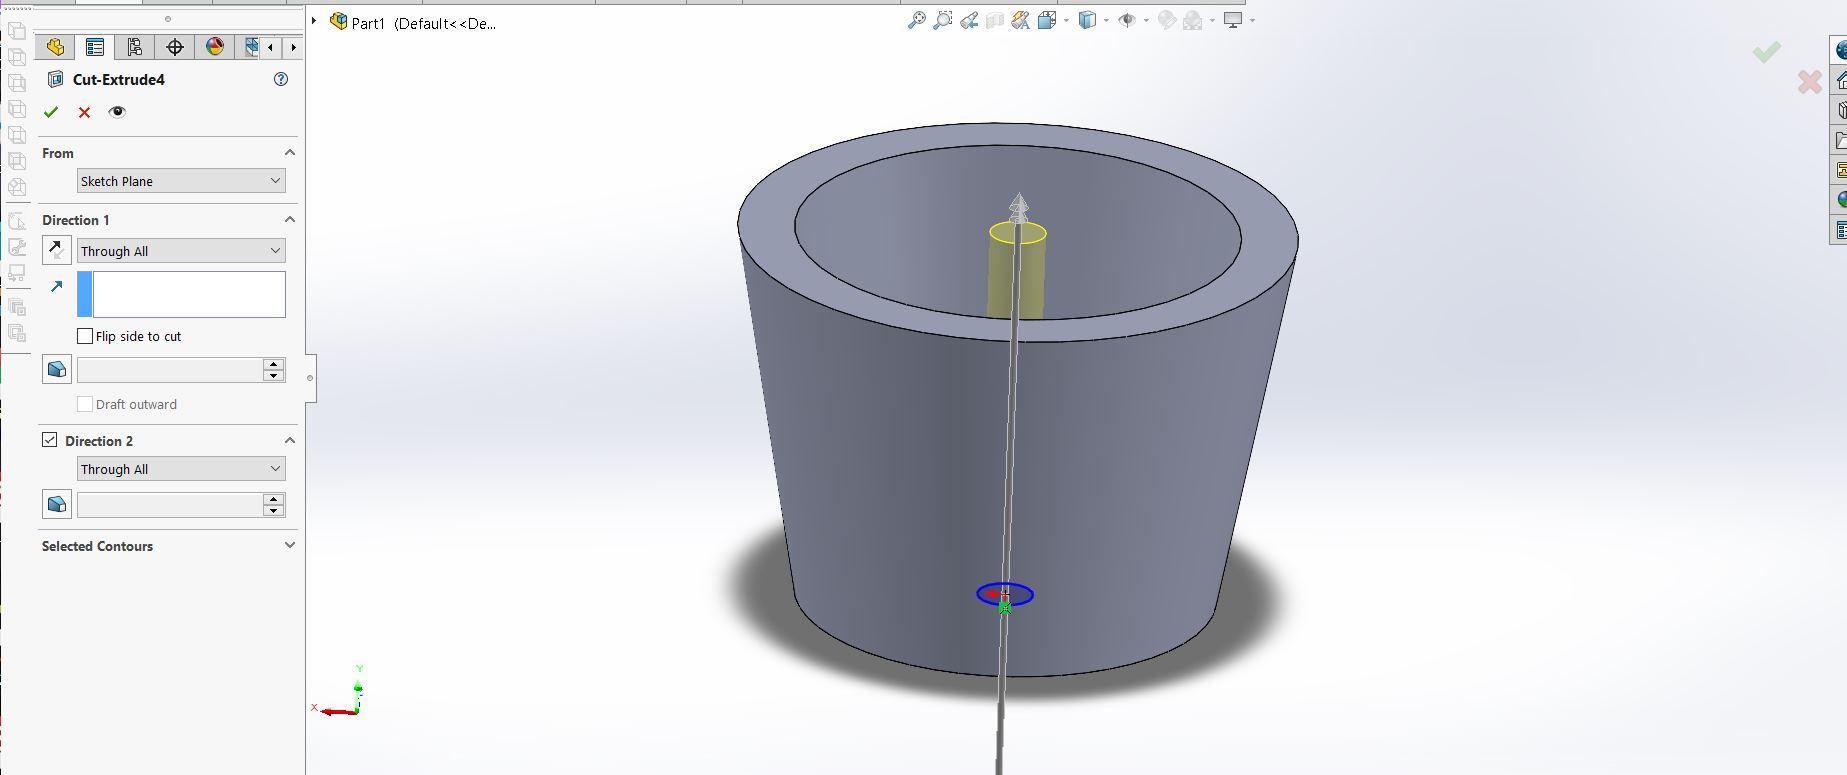Decrease Direction 1 draft angle stepper
The height and width of the screenshot is (775, 1847).
coord(274,376)
